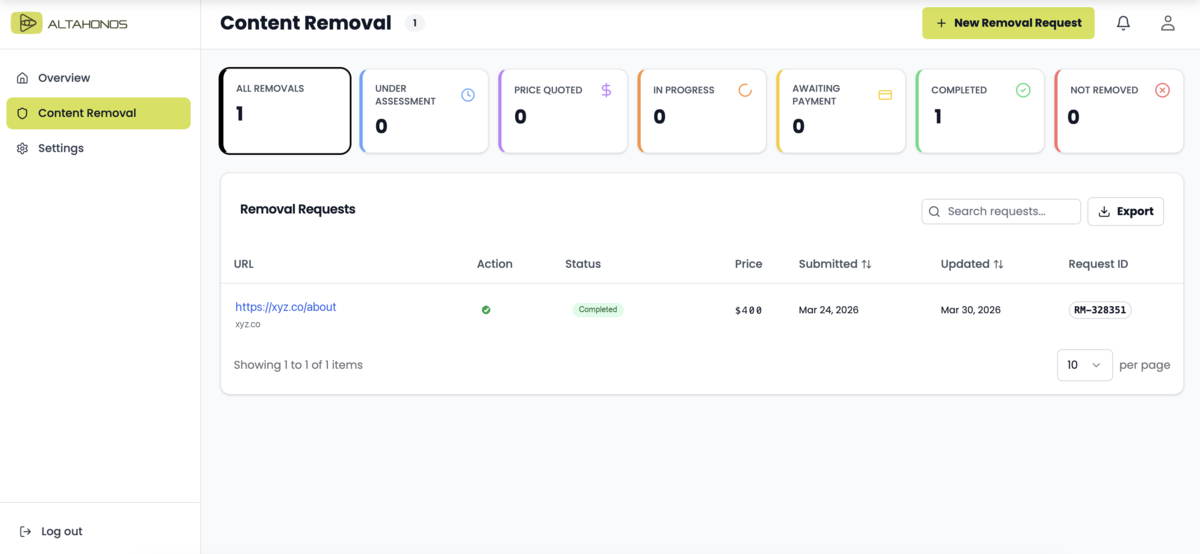
Task: Click the Price Quoted dollar icon
Action: click(x=606, y=90)
